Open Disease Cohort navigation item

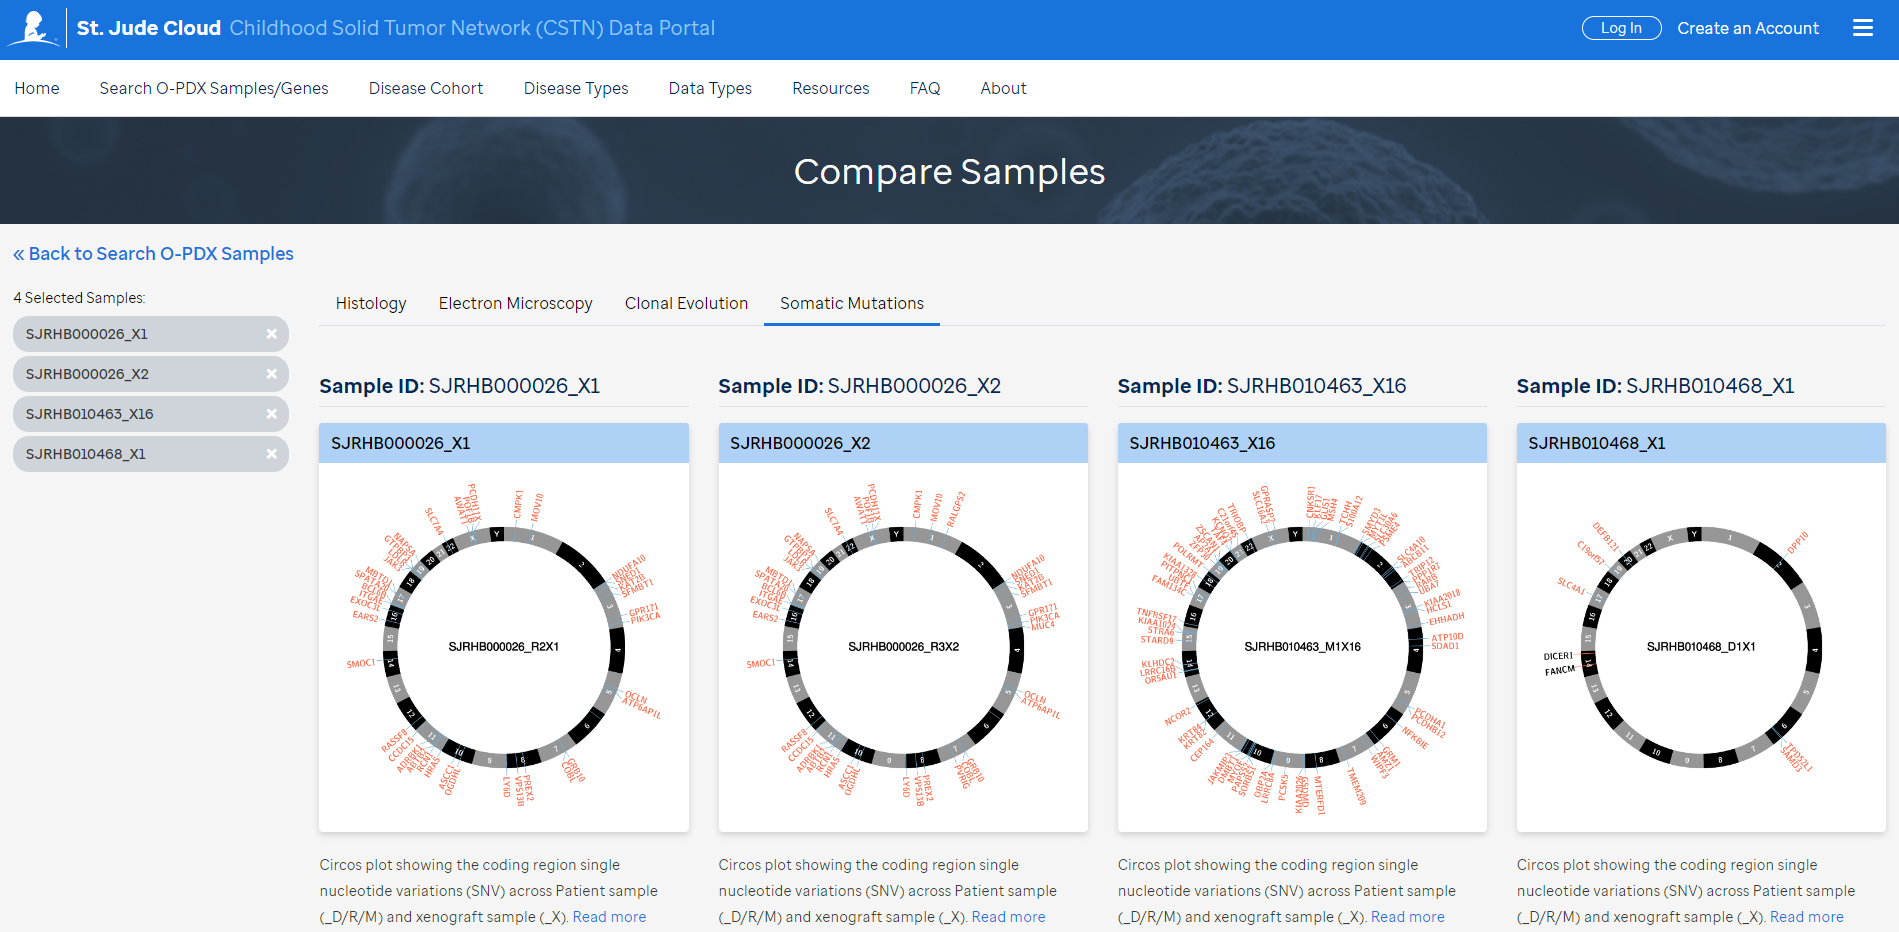click(x=426, y=88)
